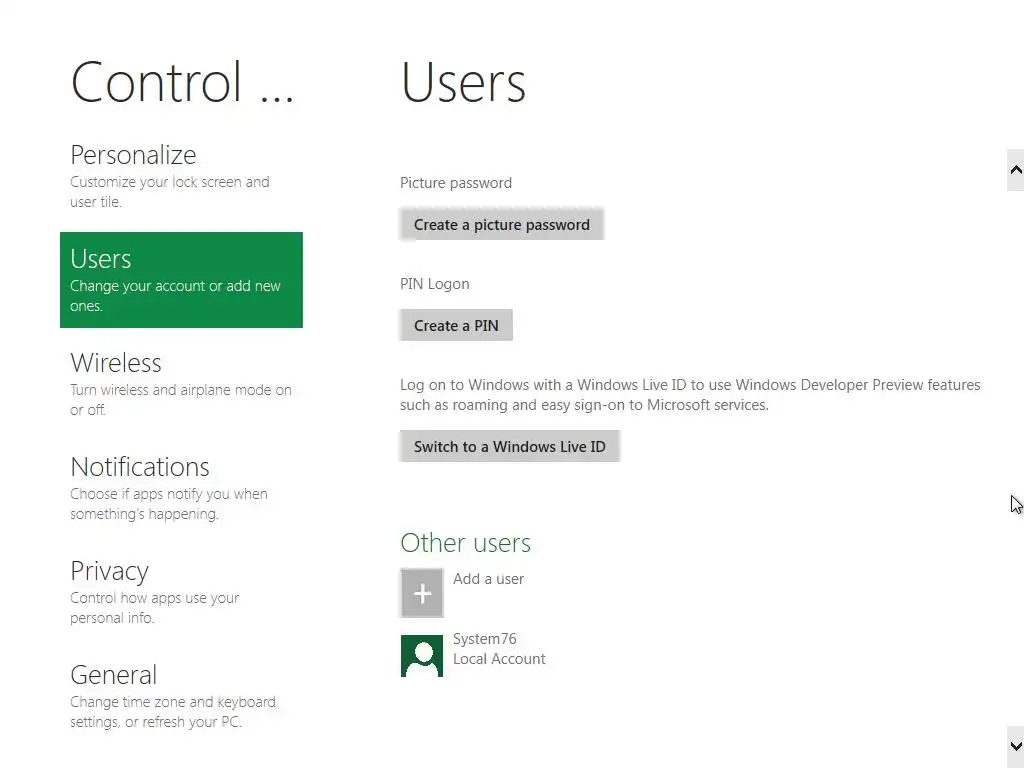Click the Other users heading
Screen dimensions: 1024x768
(x=465, y=543)
